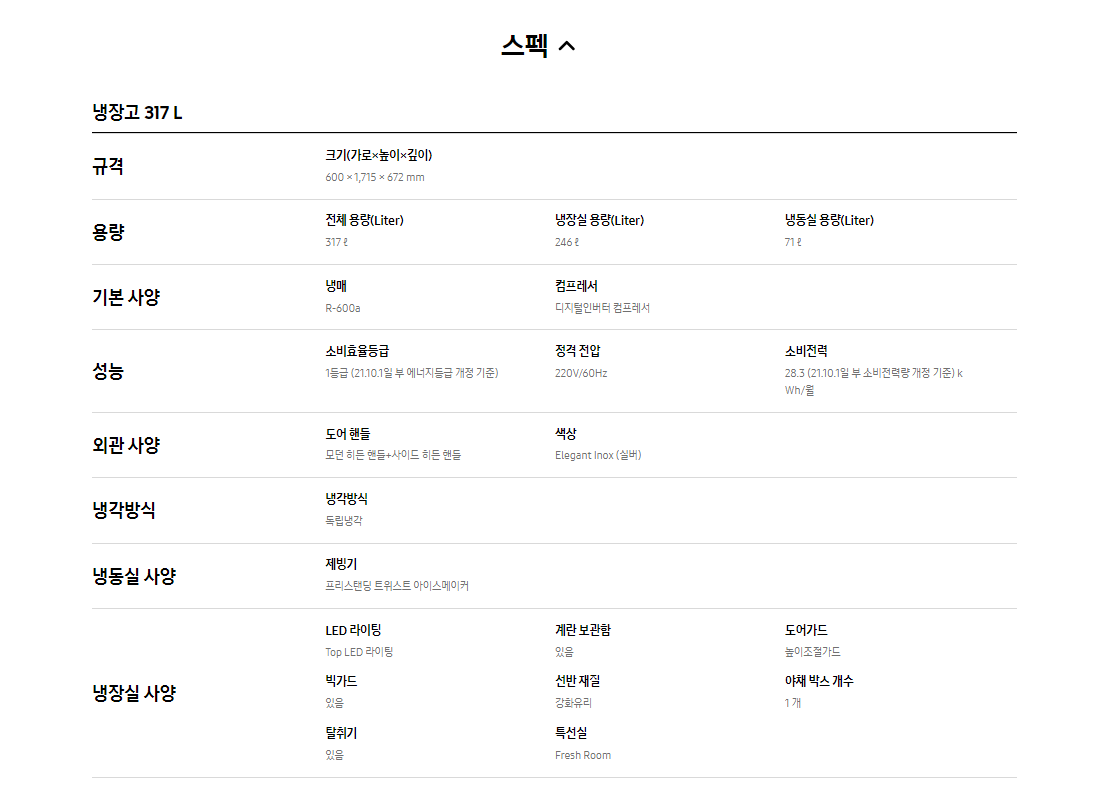Click the 냉동실 용량(Liter) label
Screen dimensions: 1112x785
coord(829,221)
